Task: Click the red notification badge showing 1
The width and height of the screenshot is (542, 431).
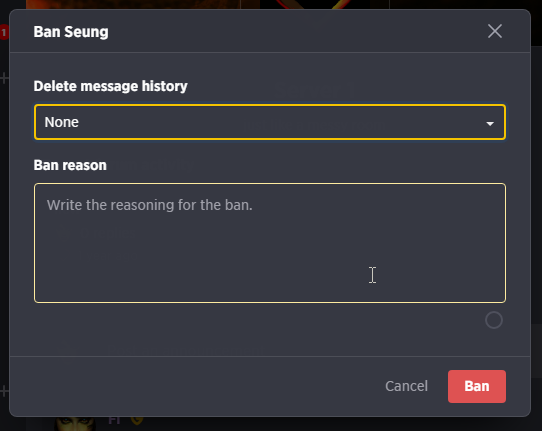Action: click(x=4, y=32)
